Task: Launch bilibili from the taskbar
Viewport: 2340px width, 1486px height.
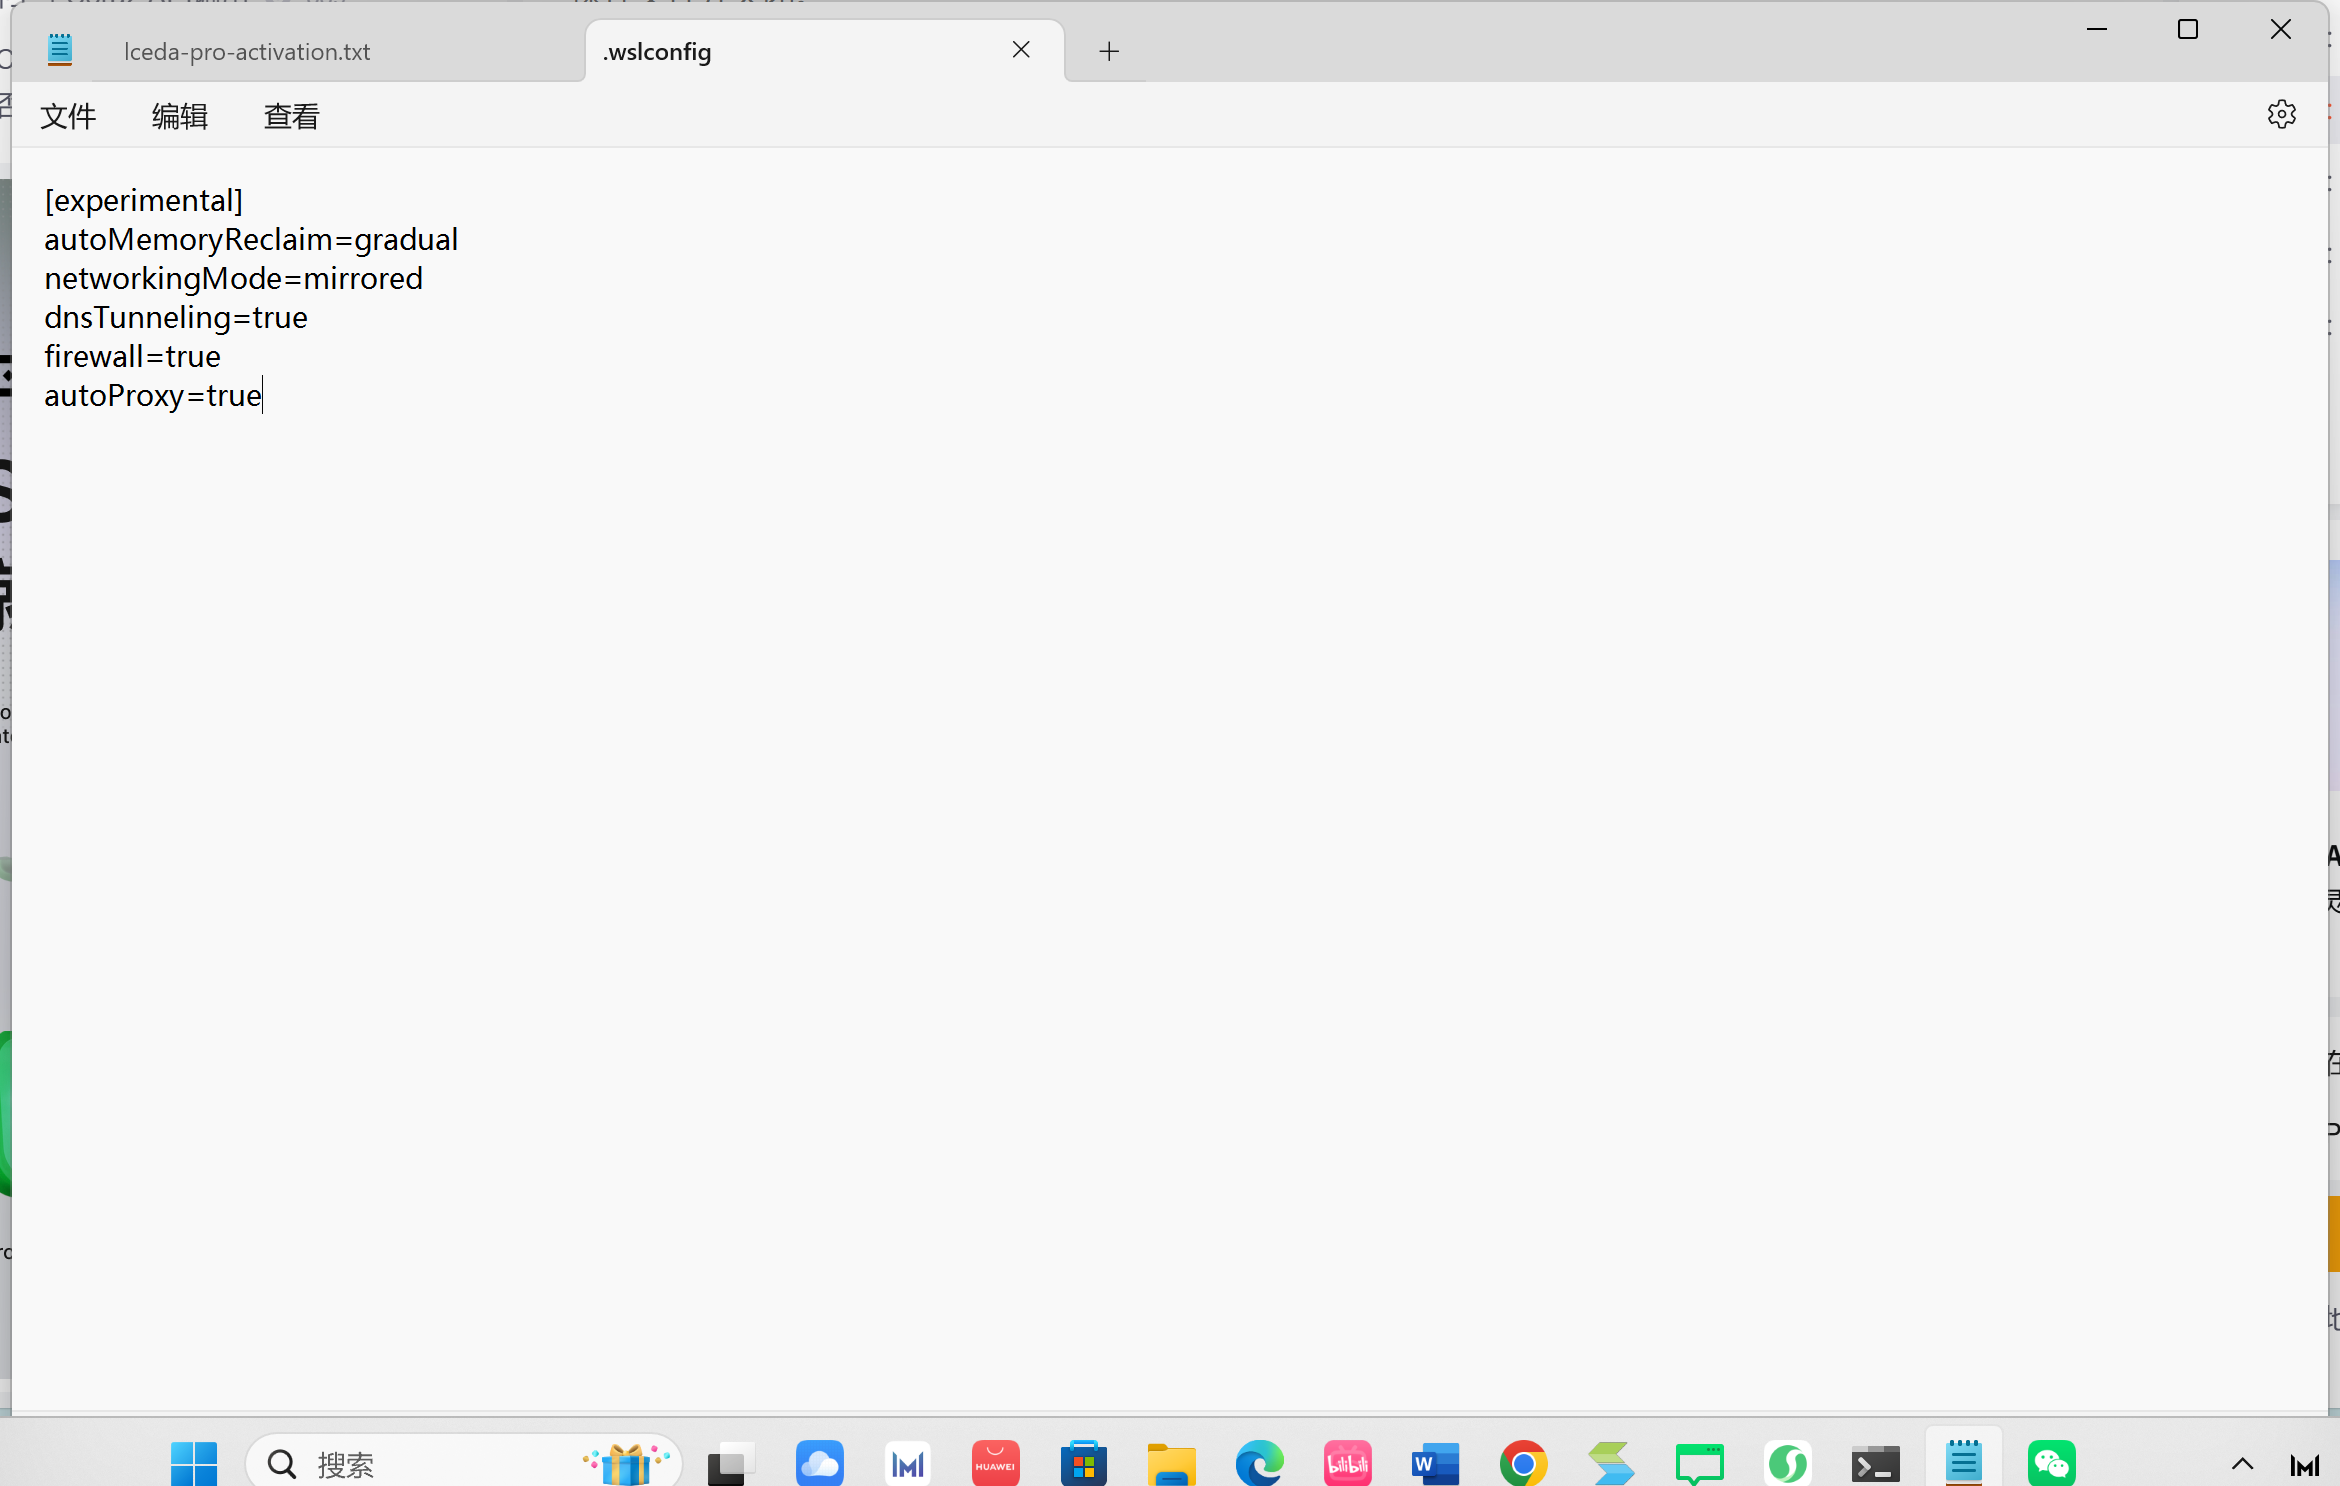Action: pyautogui.click(x=1347, y=1463)
